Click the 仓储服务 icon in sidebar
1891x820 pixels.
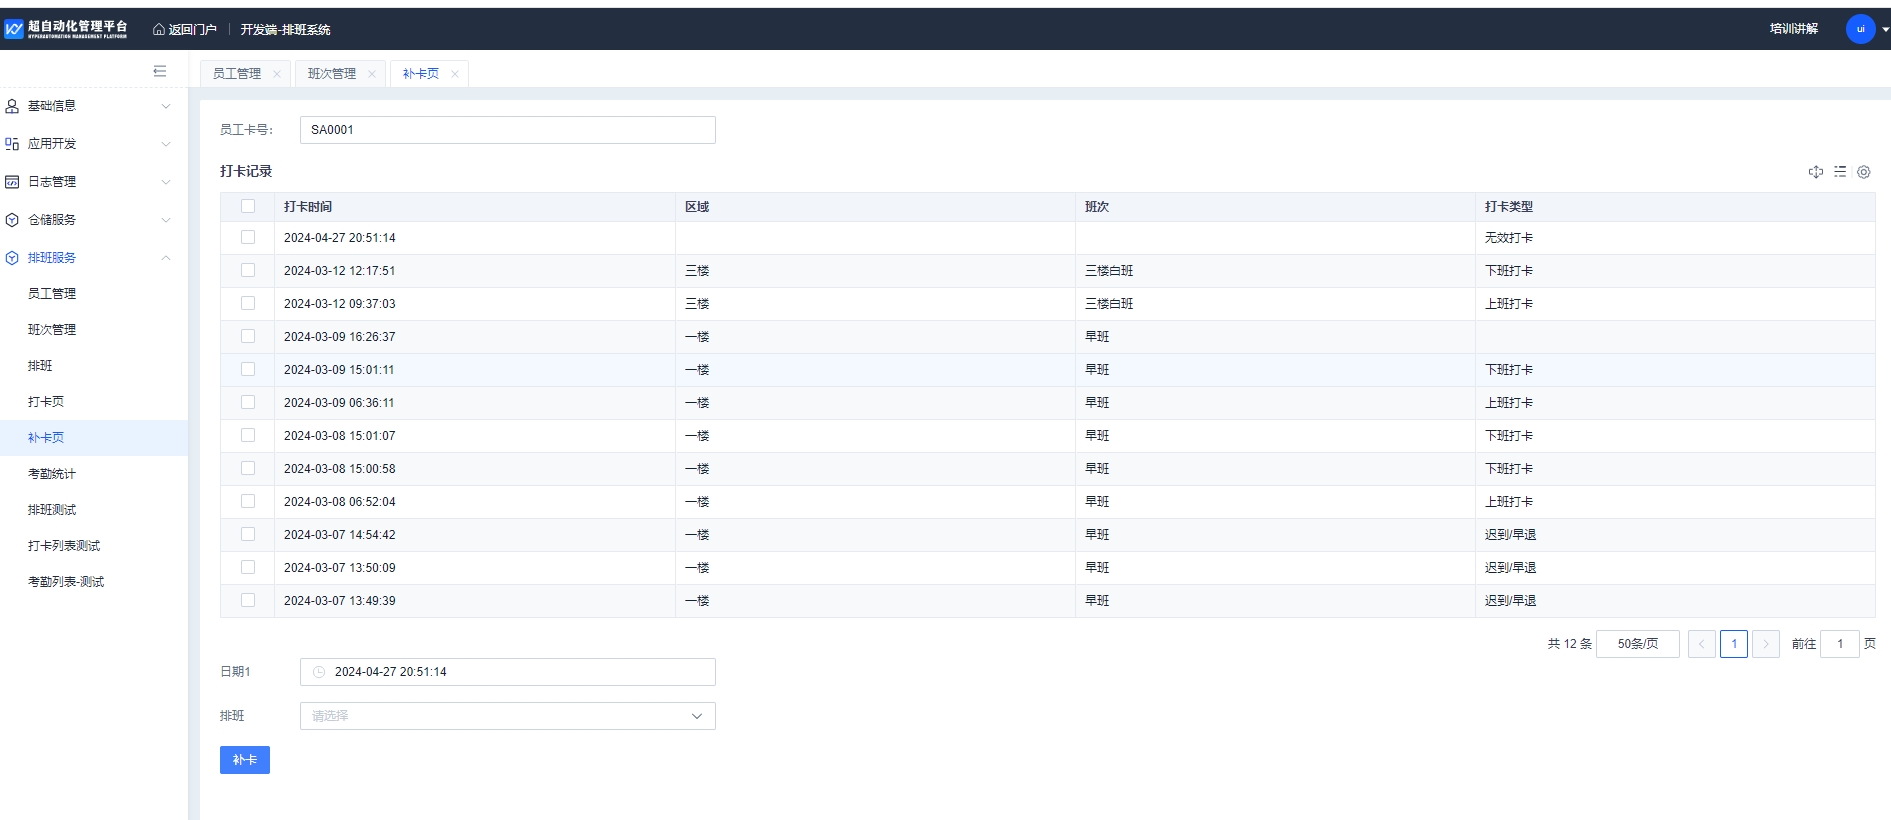click(12, 220)
